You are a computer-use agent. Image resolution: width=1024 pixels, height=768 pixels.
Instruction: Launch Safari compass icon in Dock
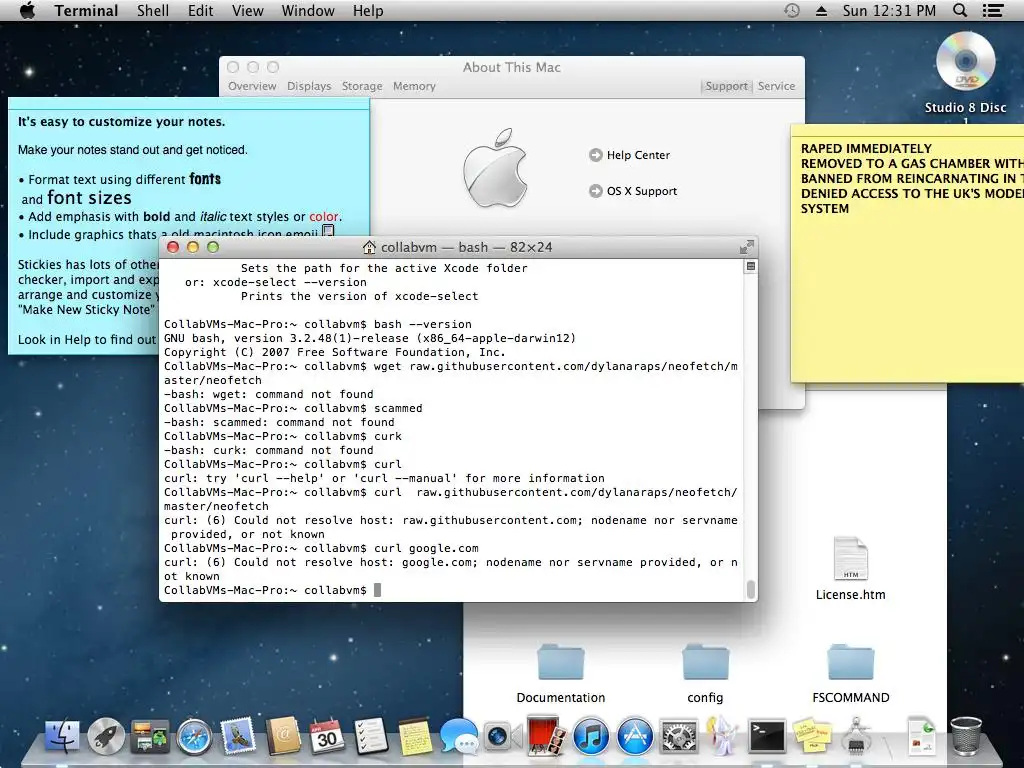(194, 737)
